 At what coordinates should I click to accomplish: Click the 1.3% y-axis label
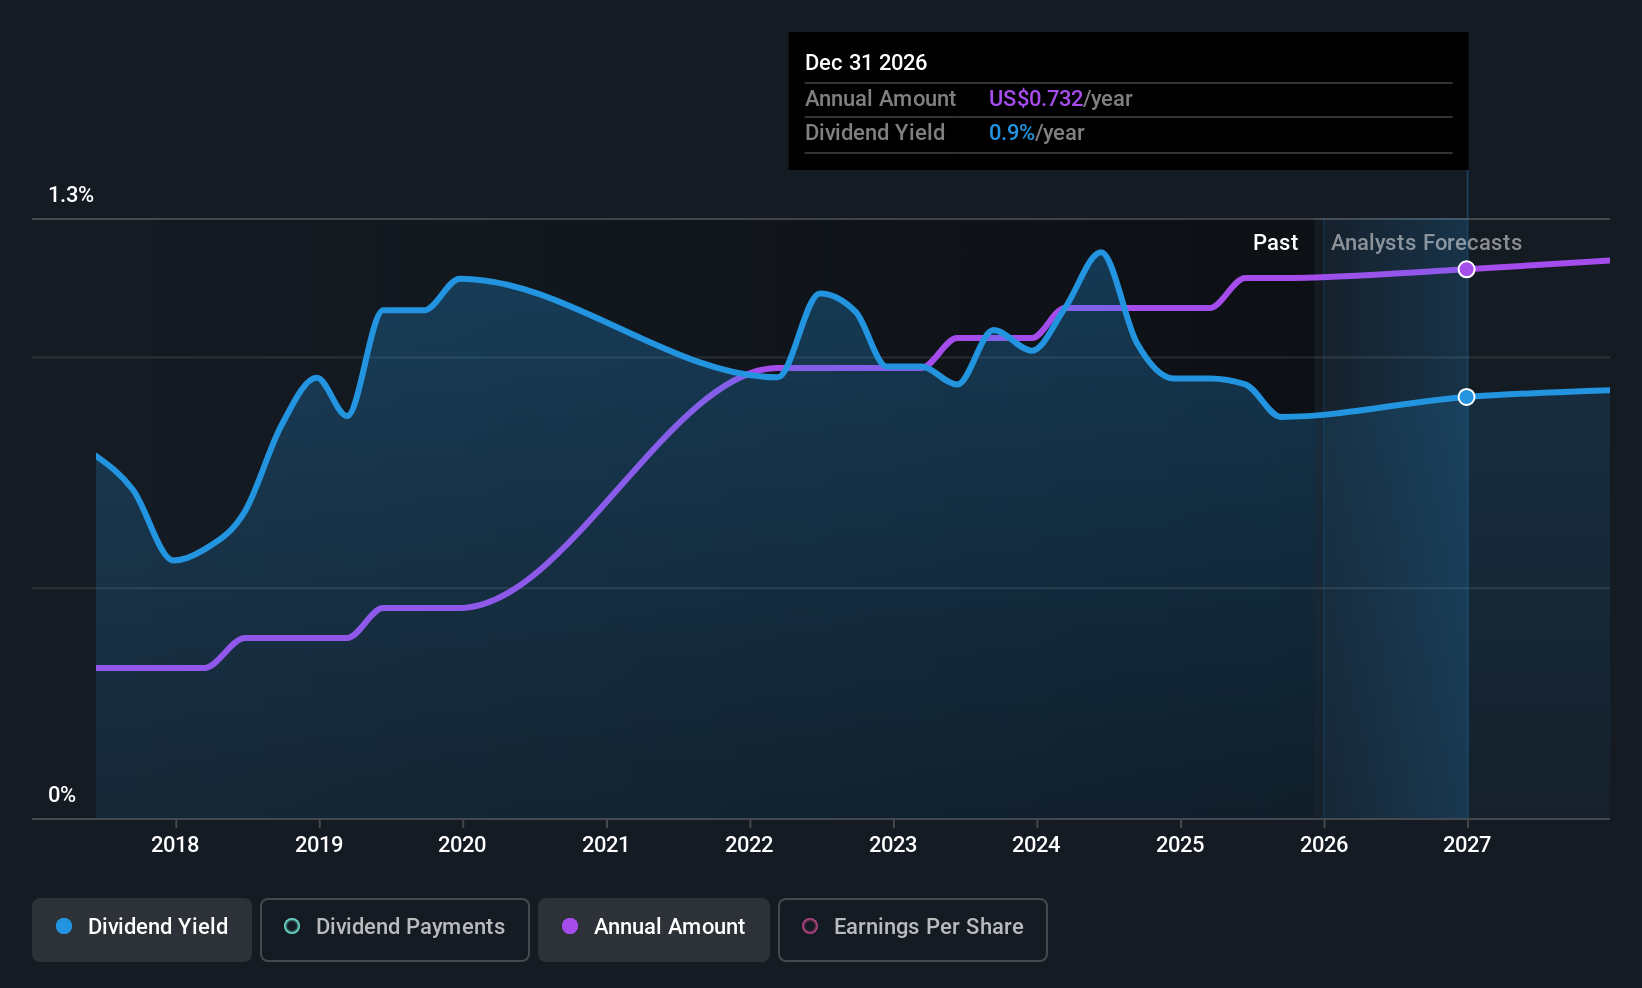(x=71, y=195)
